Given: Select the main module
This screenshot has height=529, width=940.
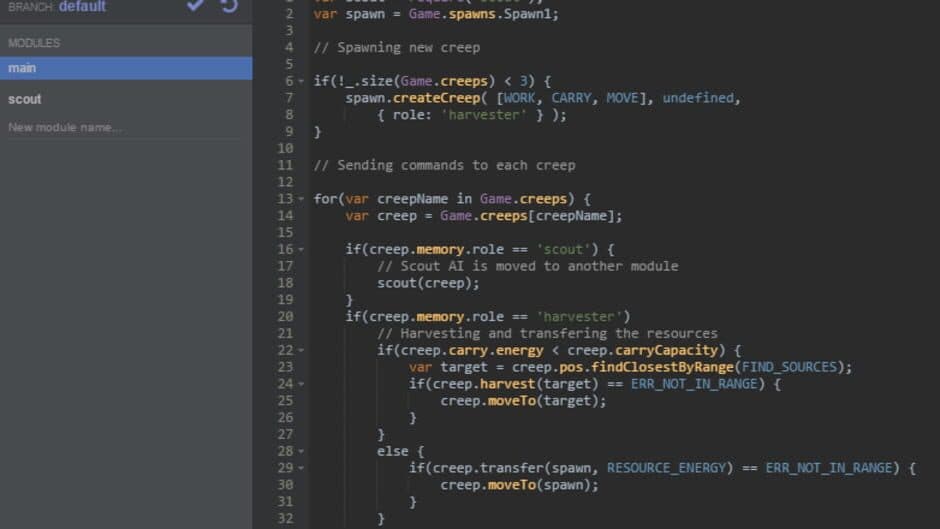Looking at the screenshot, I should 126,68.
